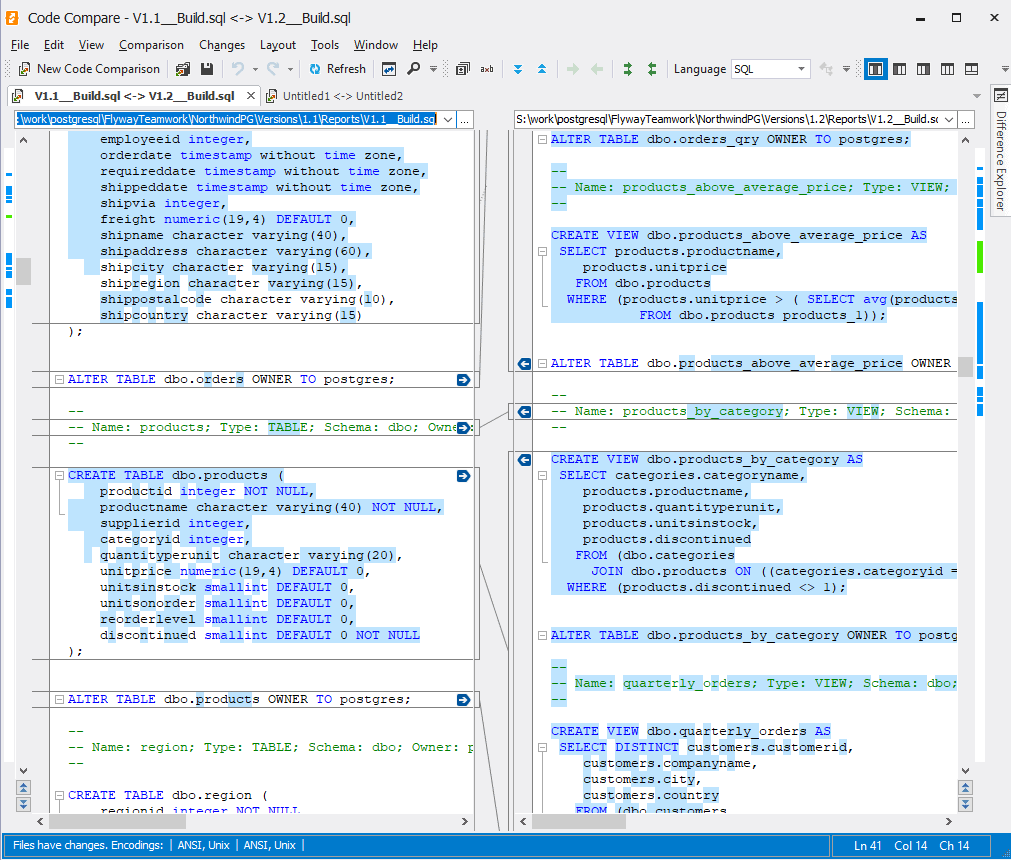1011x860 pixels.
Task: Click the Undo arrow icon
Action: (238, 69)
